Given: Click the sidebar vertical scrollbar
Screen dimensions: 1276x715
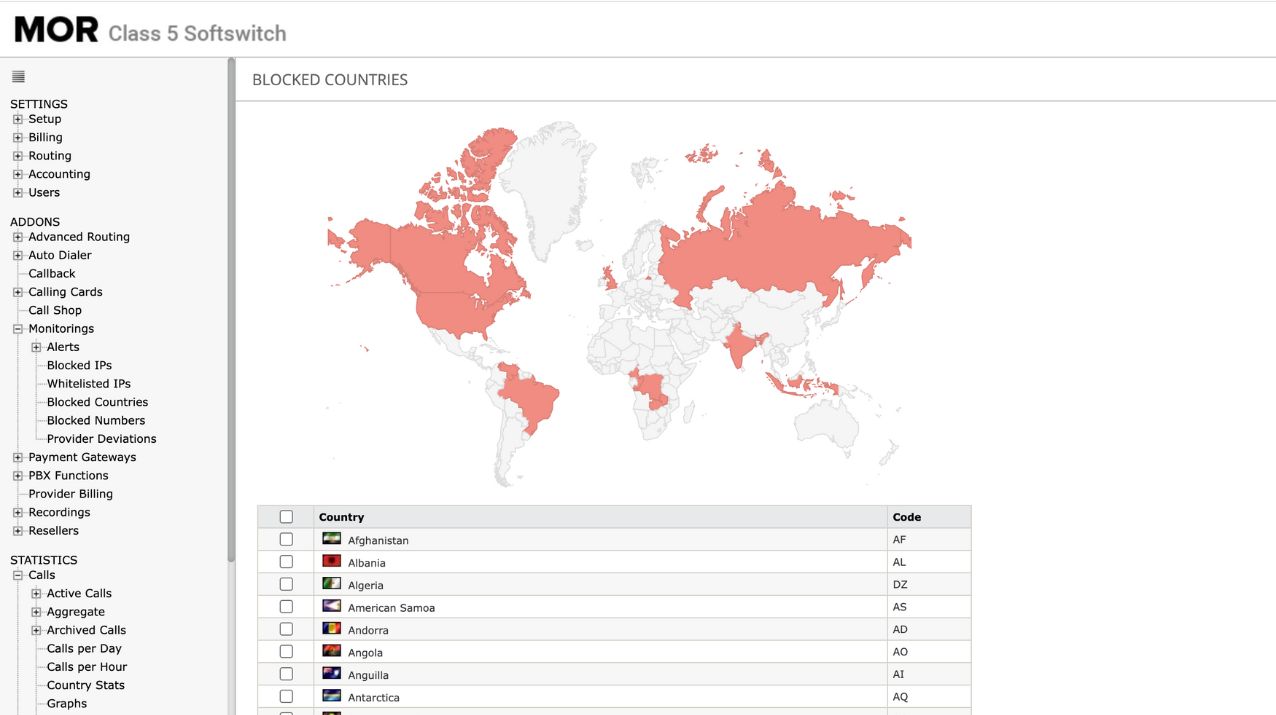Looking at the screenshot, I should pyautogui.click(x=231, y=310).
